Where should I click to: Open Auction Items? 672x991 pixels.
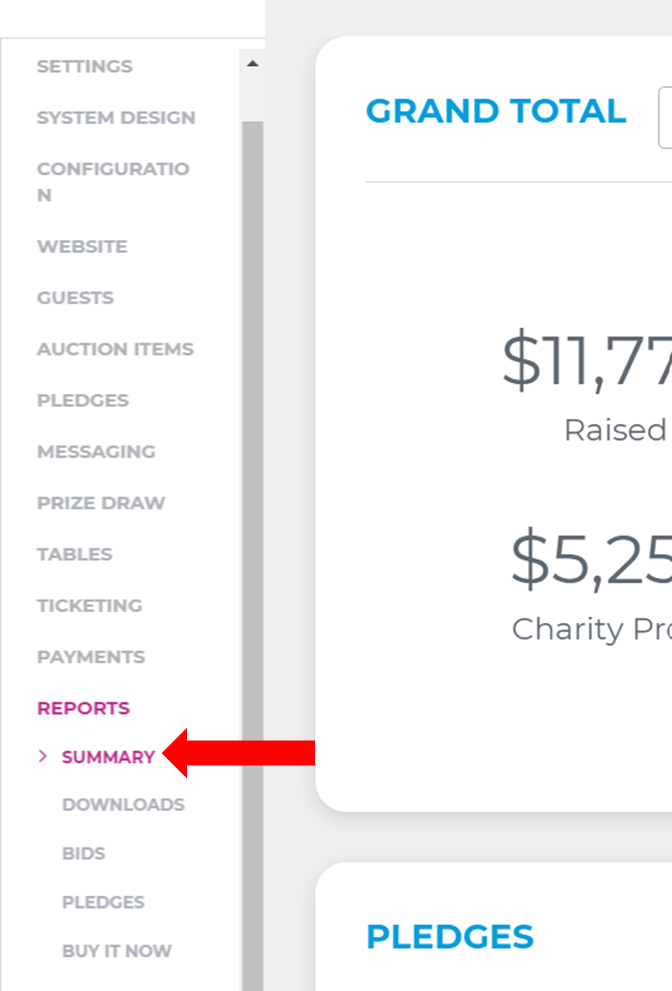[115, 349]
